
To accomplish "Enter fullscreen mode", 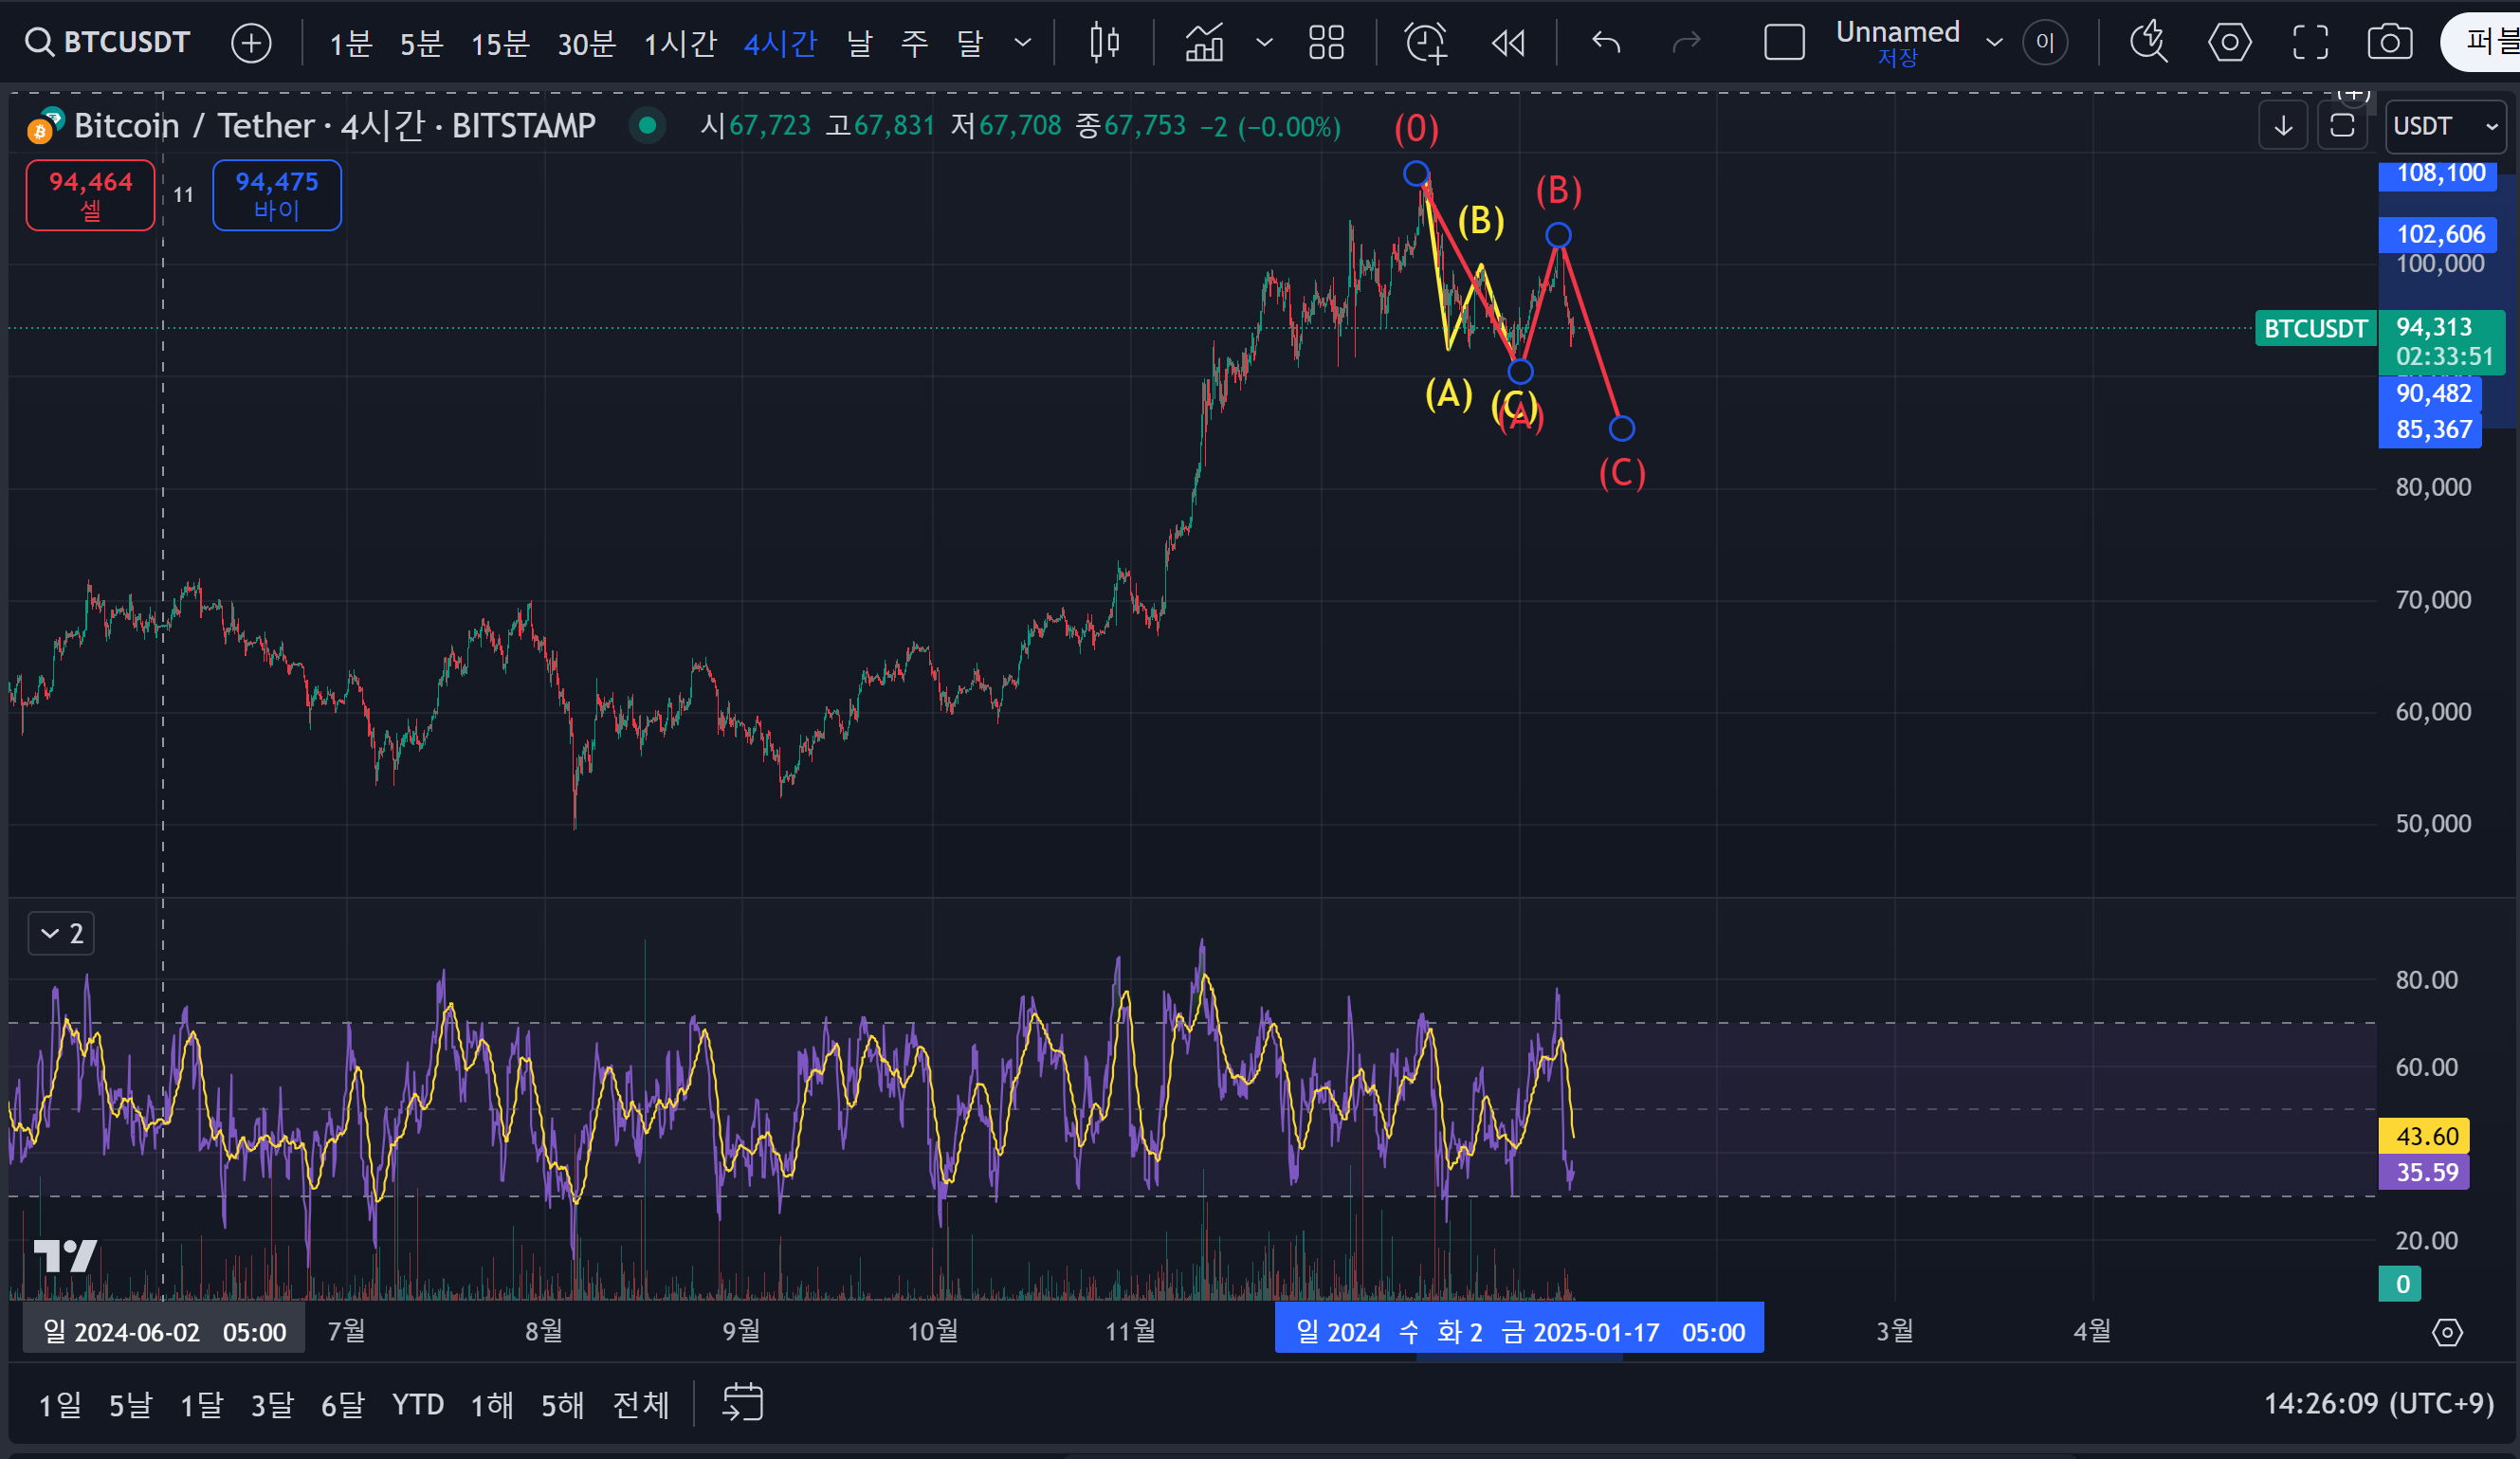I will (2310, 42).
